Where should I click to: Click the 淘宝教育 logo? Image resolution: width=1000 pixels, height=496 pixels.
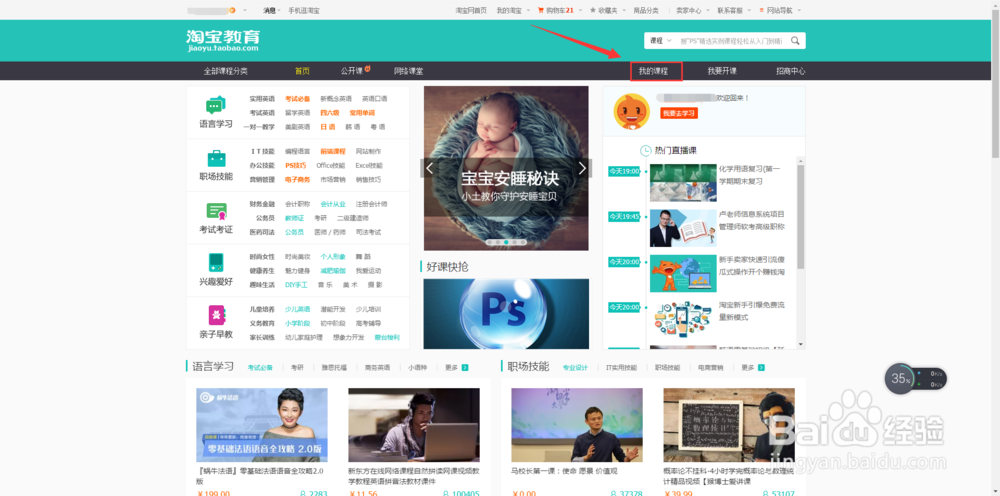[223, 40]
